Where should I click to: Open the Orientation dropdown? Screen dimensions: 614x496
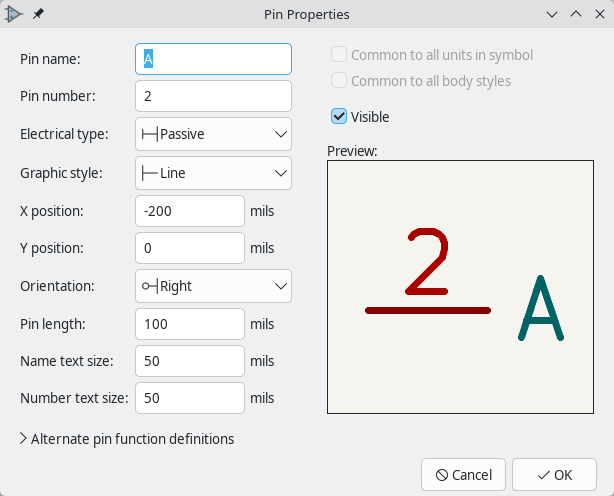[213, 286]
